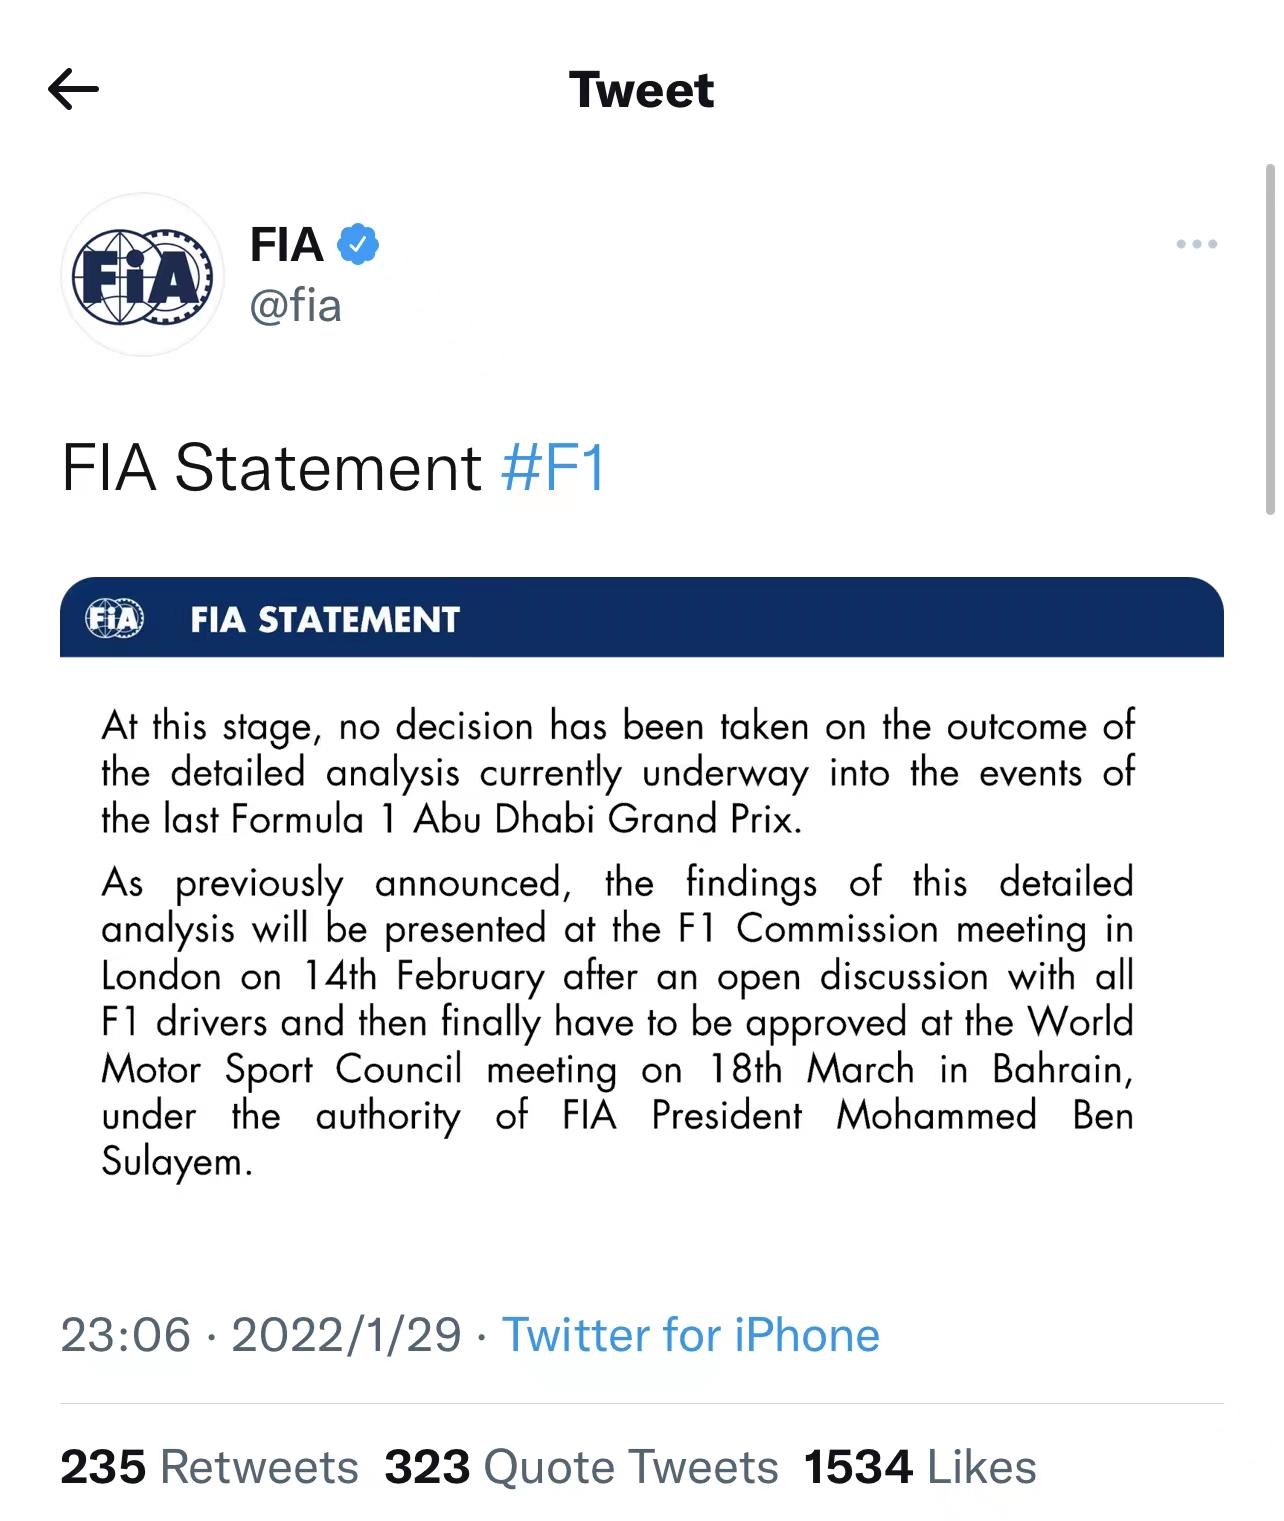Click the FIA display name

coord(286,244)
